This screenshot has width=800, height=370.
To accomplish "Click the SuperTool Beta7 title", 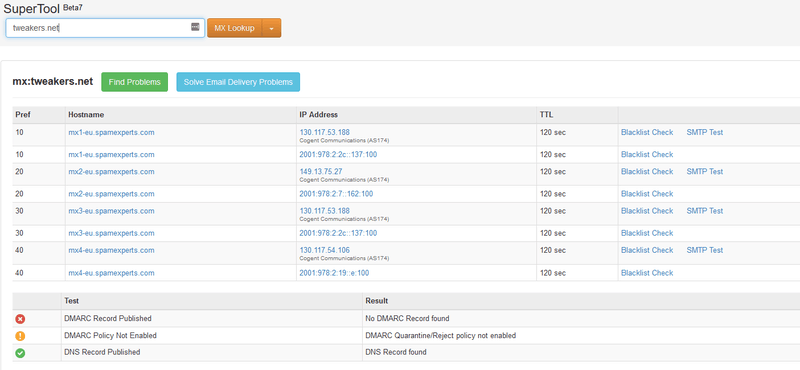I will point(43,8).
